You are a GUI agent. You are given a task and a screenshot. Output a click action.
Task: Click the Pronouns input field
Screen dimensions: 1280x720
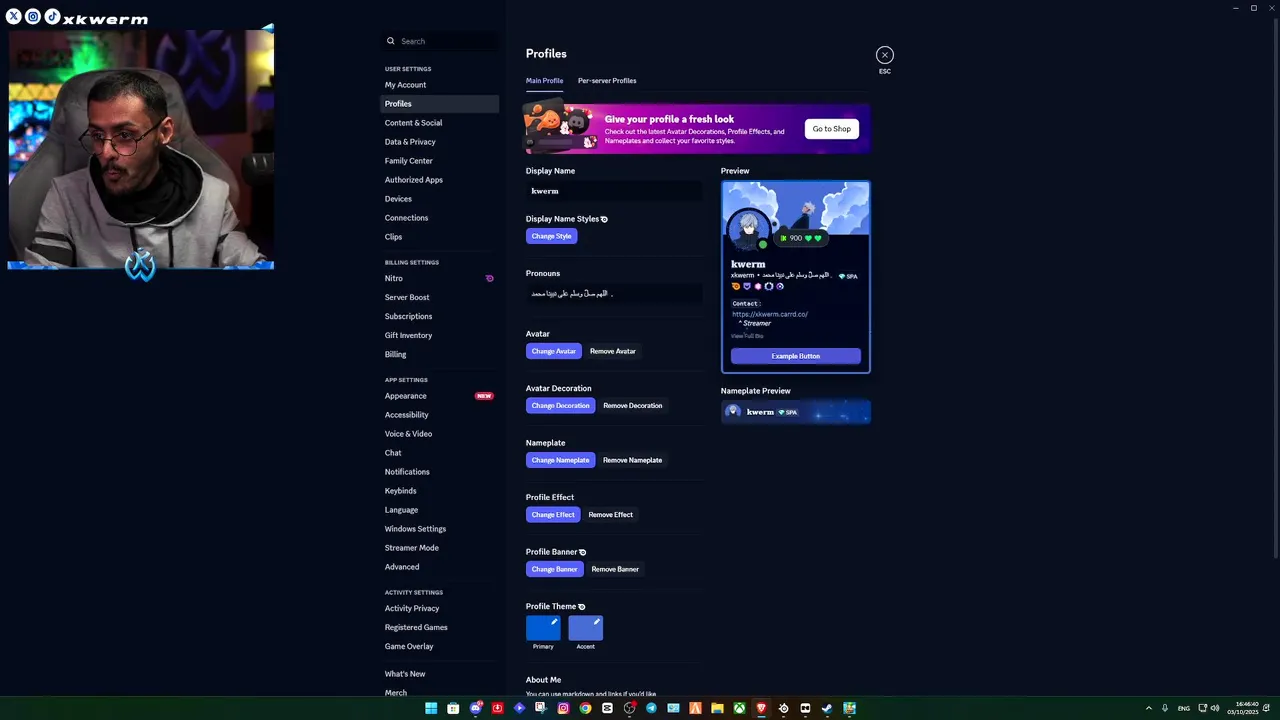(x=614, y=294)
